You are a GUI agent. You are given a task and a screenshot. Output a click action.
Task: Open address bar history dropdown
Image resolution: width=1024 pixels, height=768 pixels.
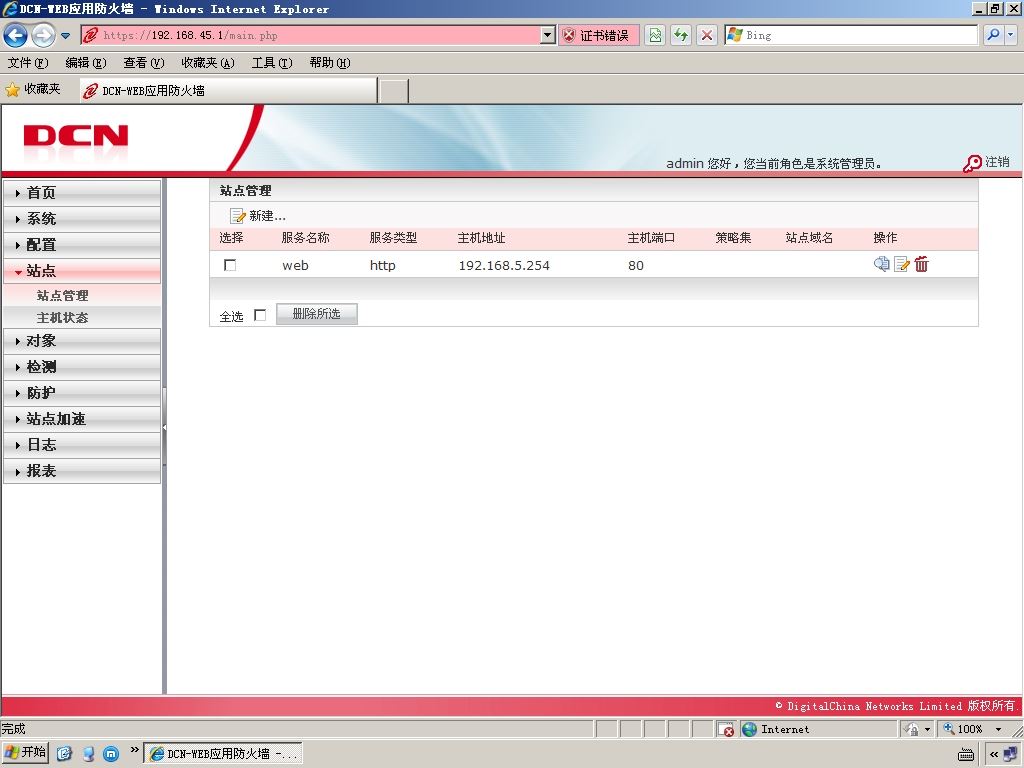point(548,35)
